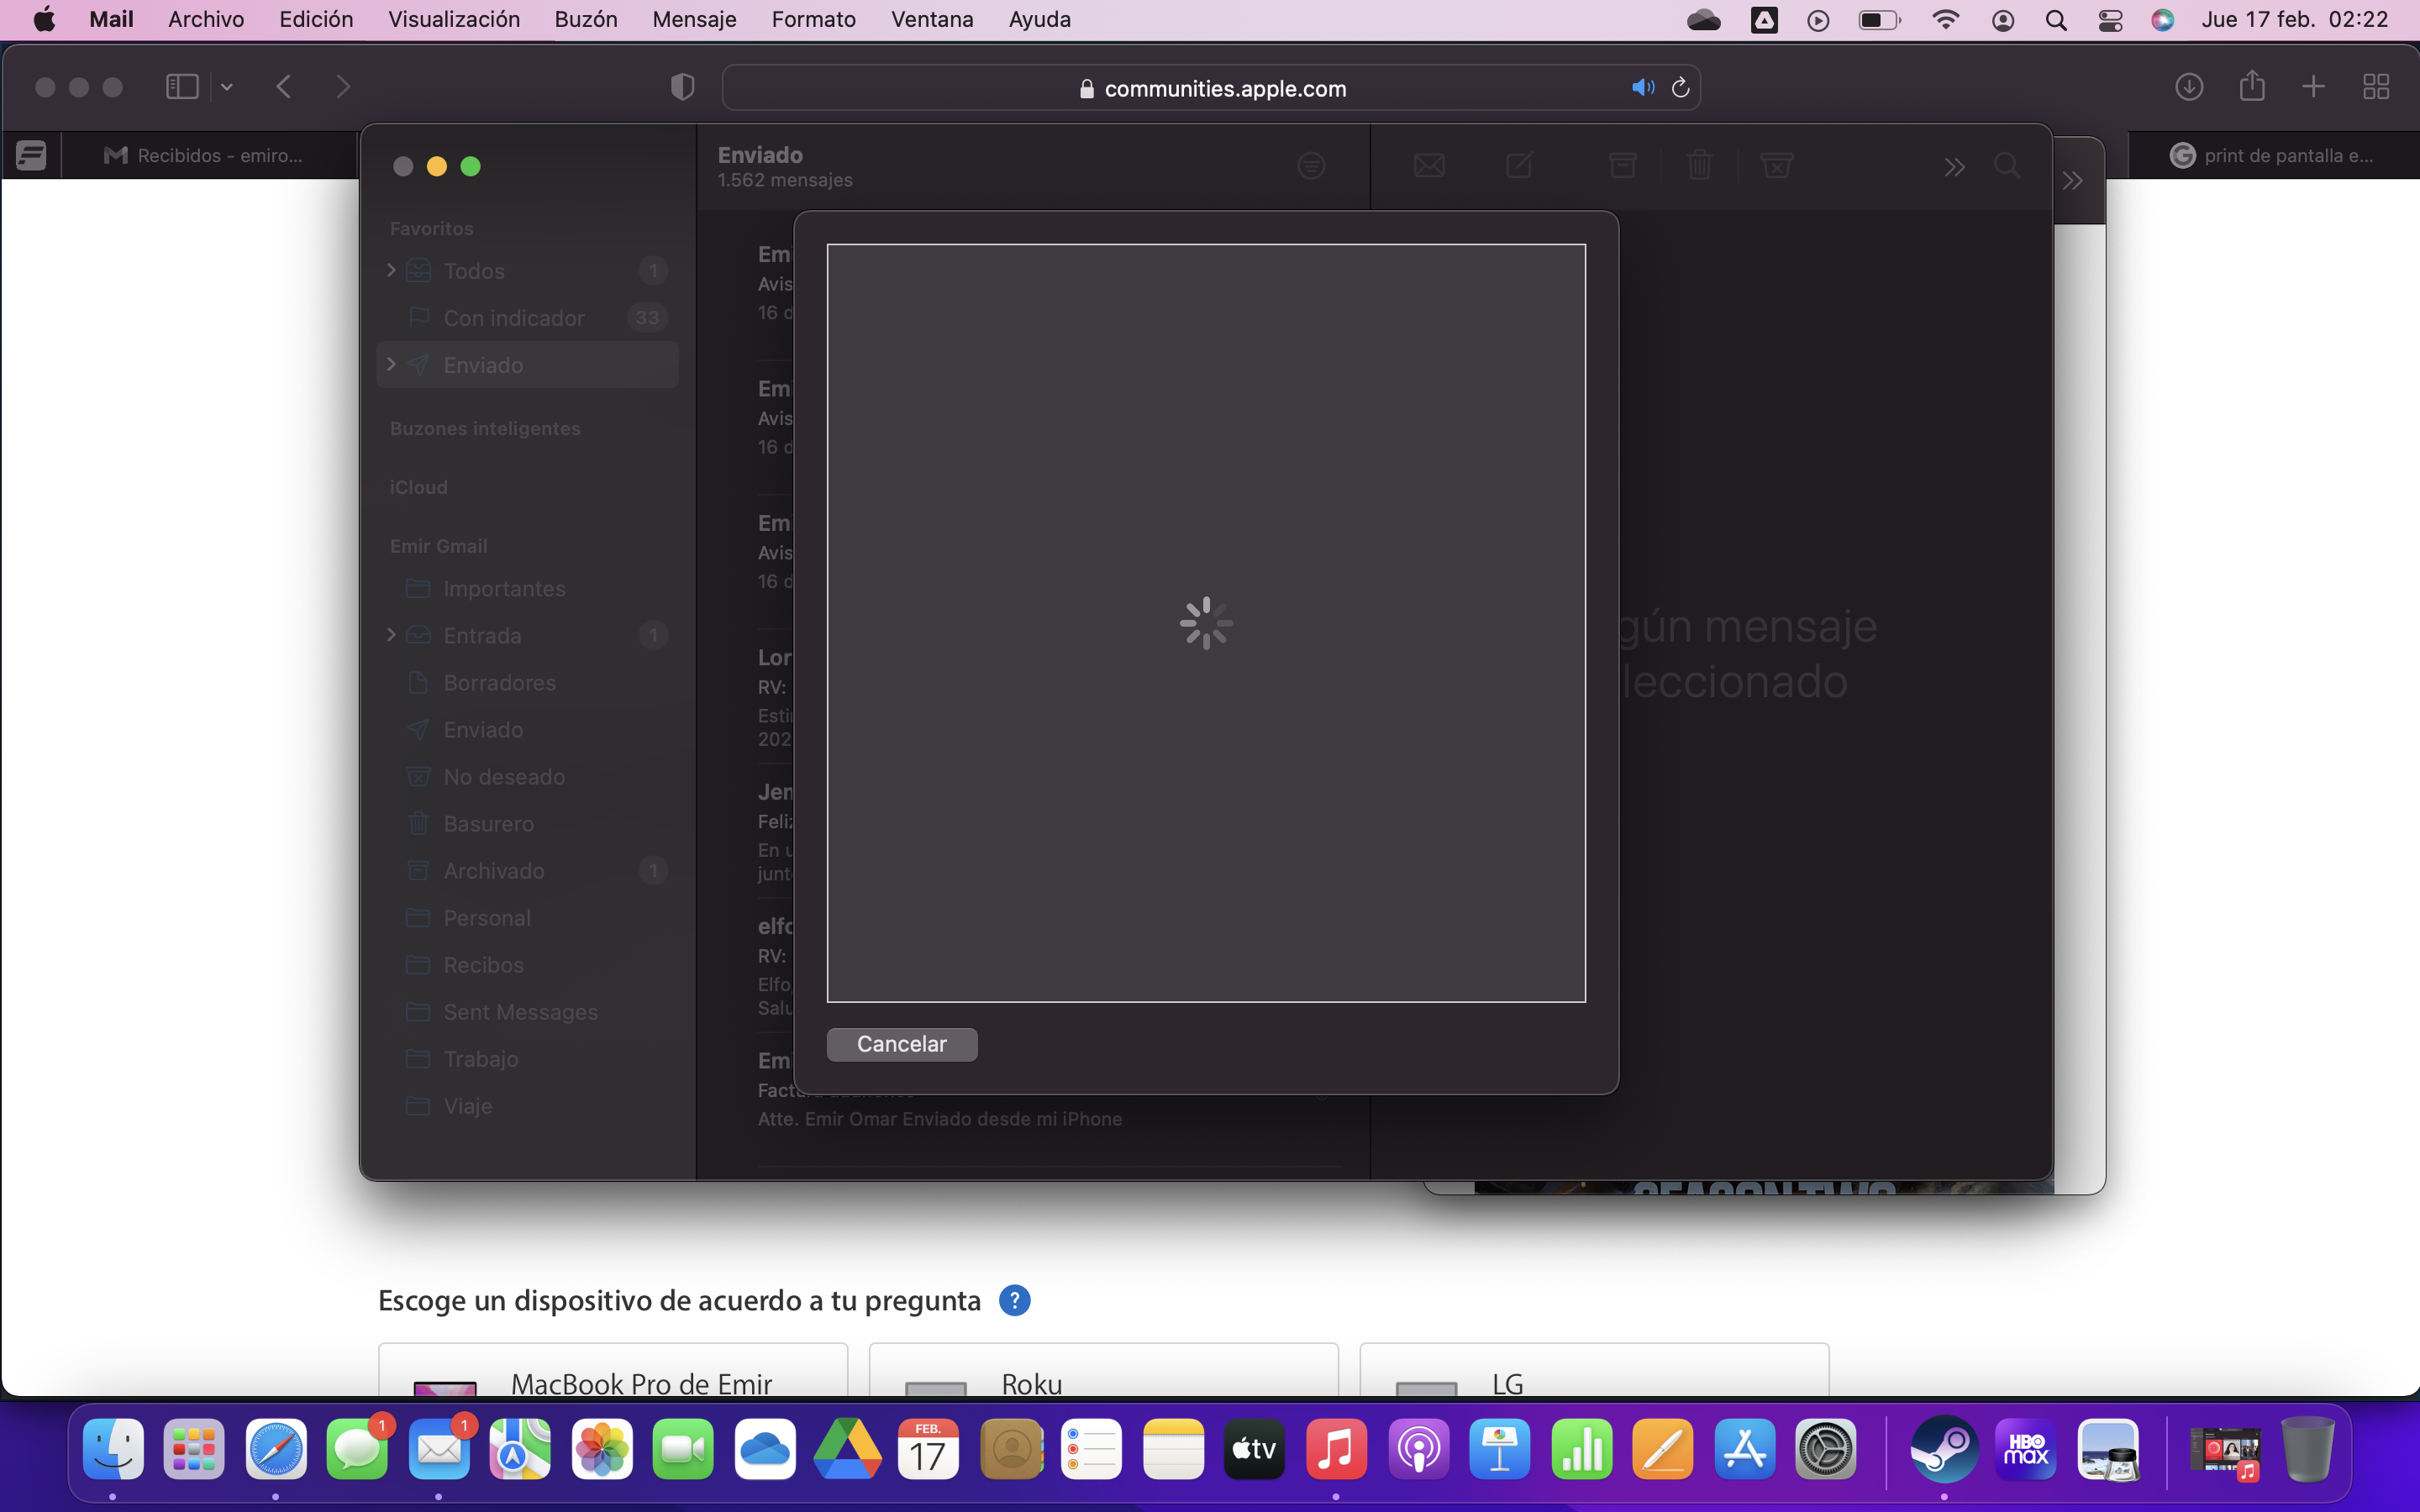The width and height of the screenshot is (2420, 1512).
Task: Expand the Entrada mailbox chevron
Action: point(391,635)
